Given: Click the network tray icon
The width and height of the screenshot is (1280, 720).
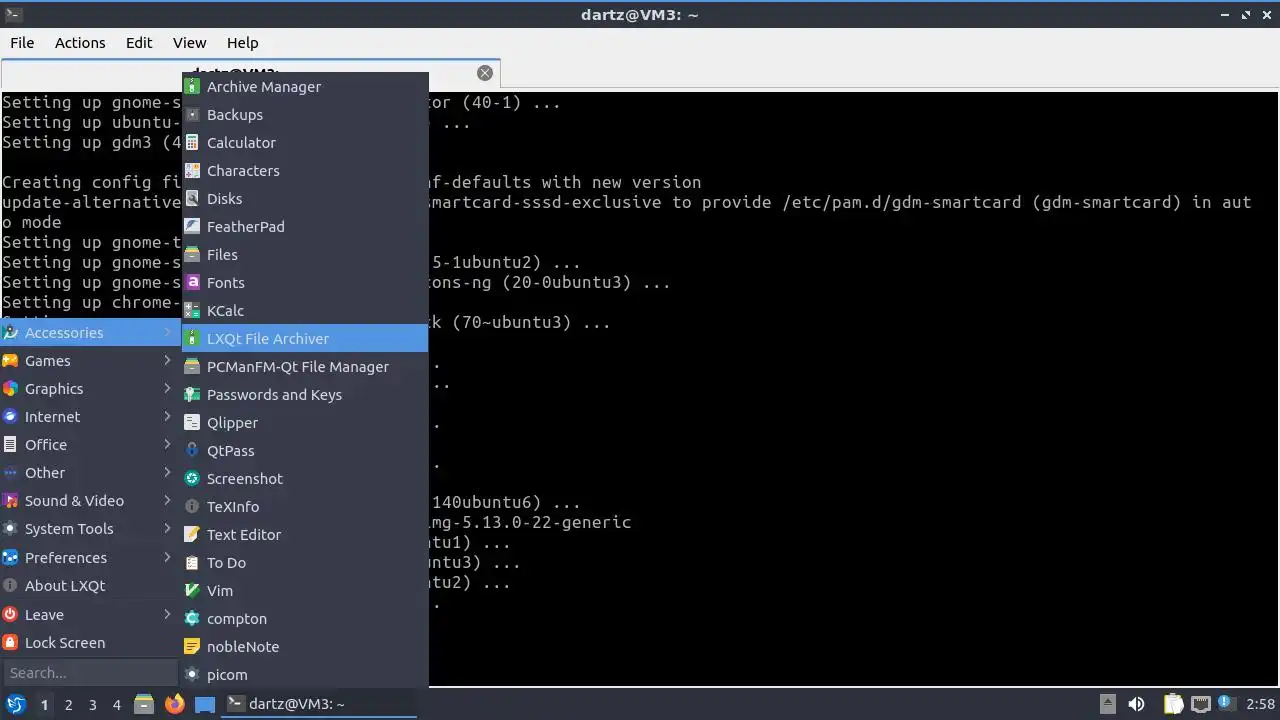Looking at the screenshot, I should 1201,705.
